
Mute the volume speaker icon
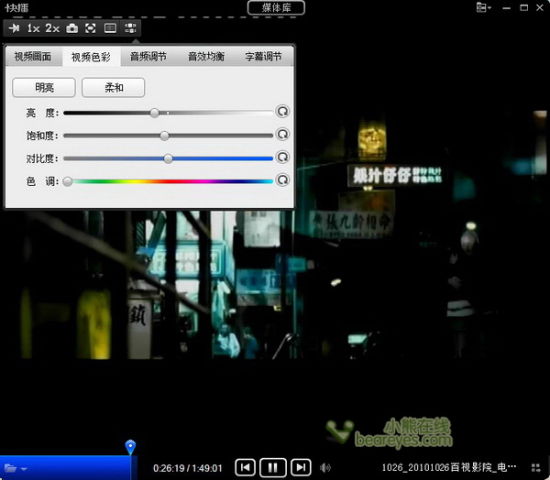pos(325,467)
